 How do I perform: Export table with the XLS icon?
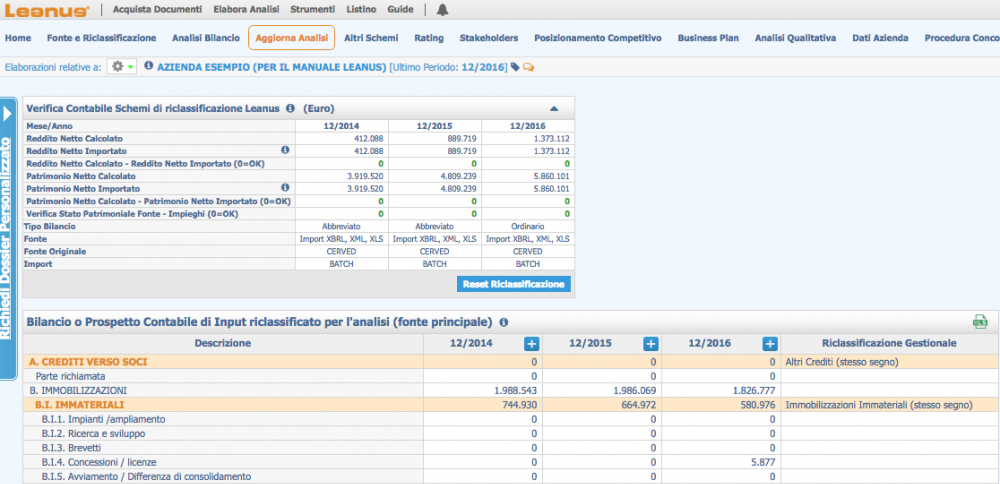click(x=980, y=322)
